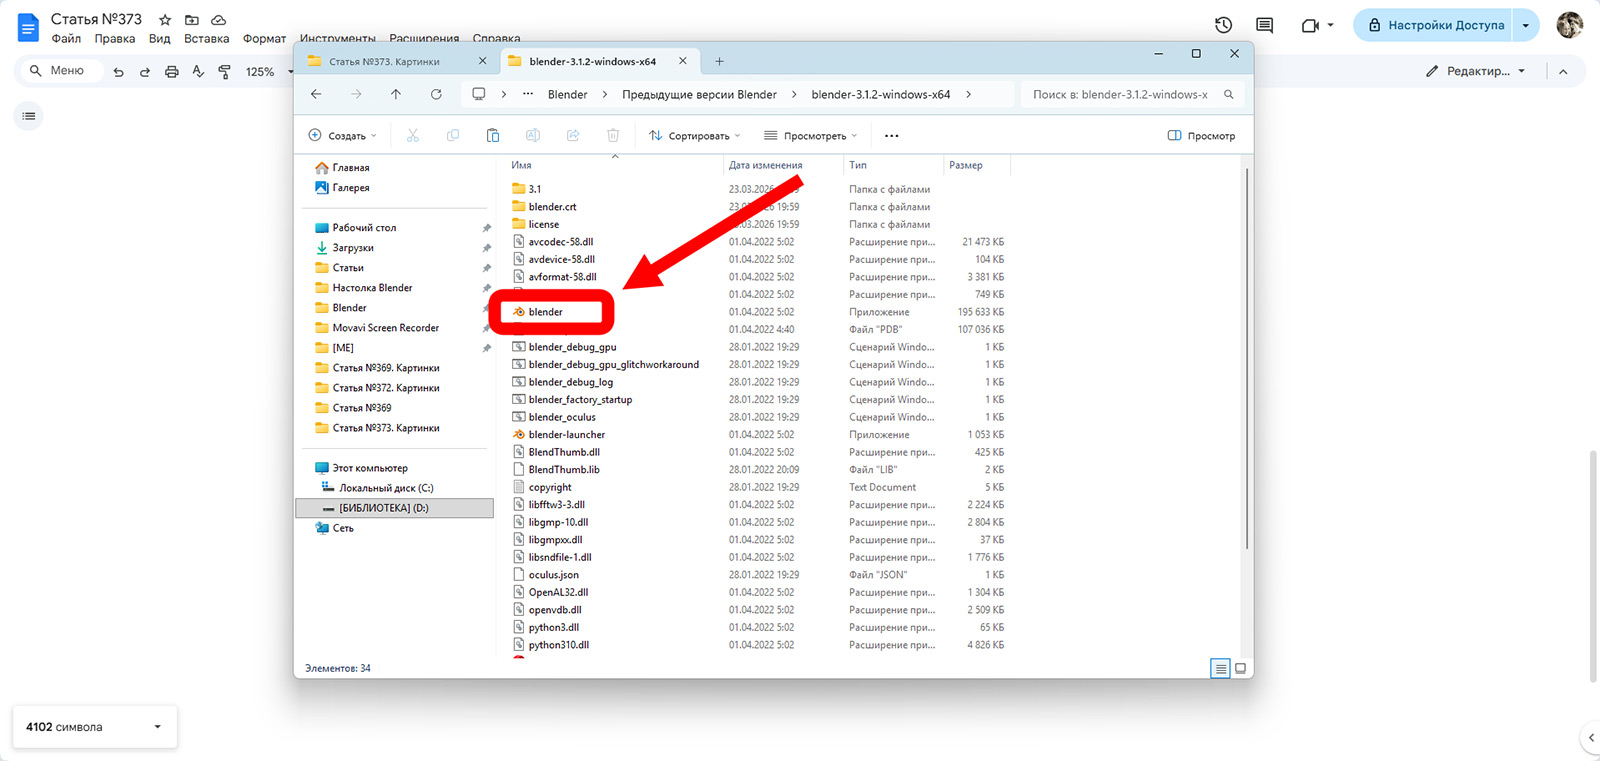The width and height of the screenshot is (1600, 761).
Task: Star the document Статья №373
Action: click(x=165, y=20)
